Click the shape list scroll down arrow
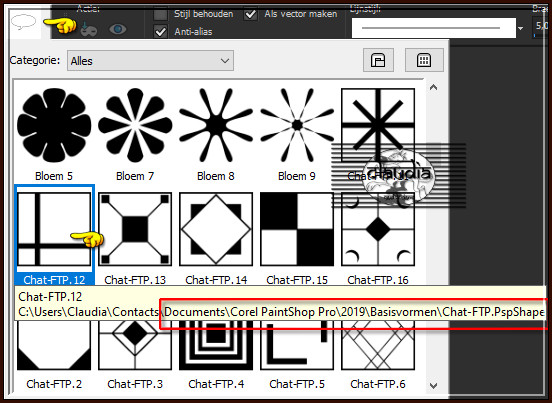 433,385
